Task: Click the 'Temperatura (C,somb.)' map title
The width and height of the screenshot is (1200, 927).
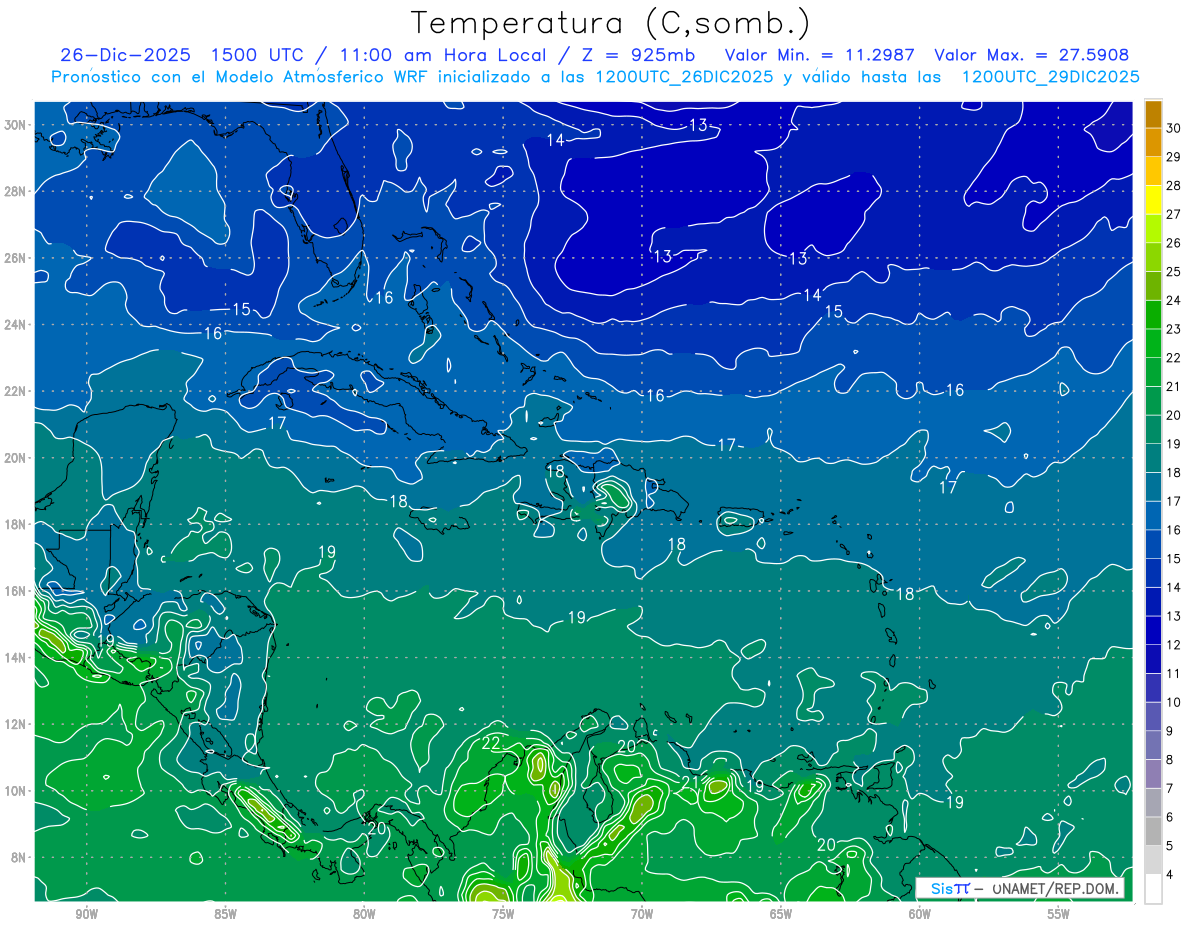Action: click(x=611, y=22)
